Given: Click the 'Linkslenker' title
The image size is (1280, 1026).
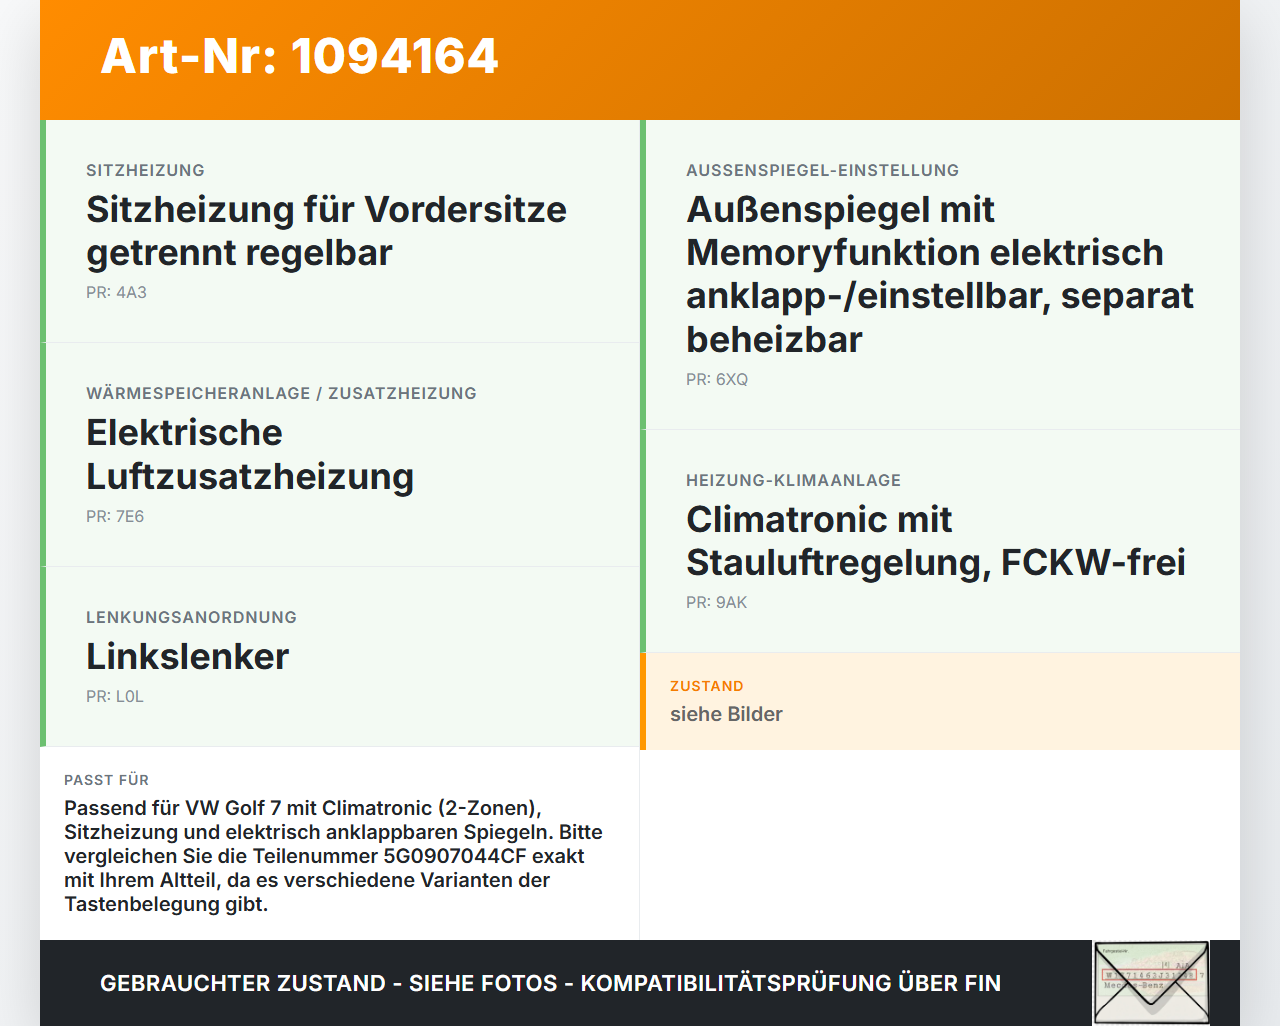Looking at the screenshot, I should [187, 656].
